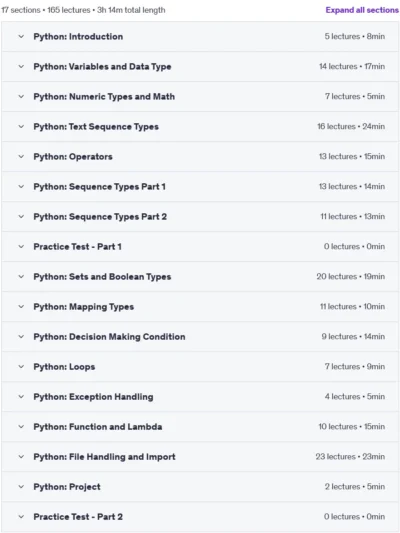The height and width of the screenshot is (533, 400).
Task: Open Python: Exception Handling section title
Action: click(x=93, y=397)
